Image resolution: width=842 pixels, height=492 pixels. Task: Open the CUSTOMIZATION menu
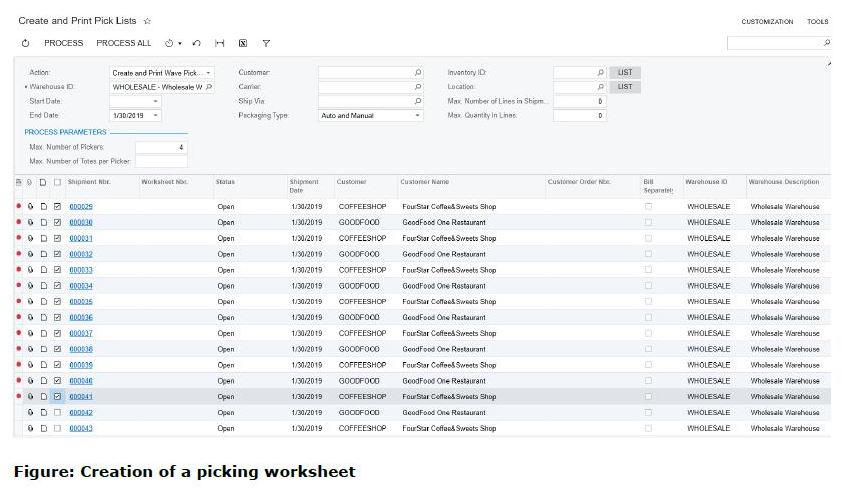point(767,21)
